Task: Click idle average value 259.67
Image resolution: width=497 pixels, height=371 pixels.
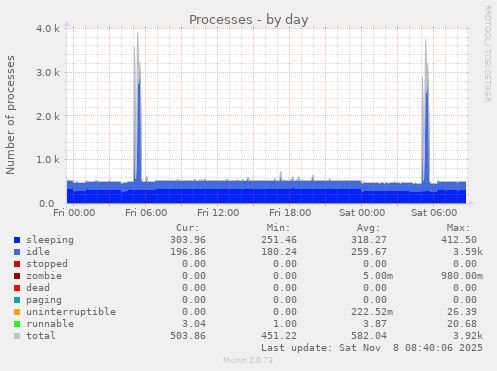Action: coord(369,252)
